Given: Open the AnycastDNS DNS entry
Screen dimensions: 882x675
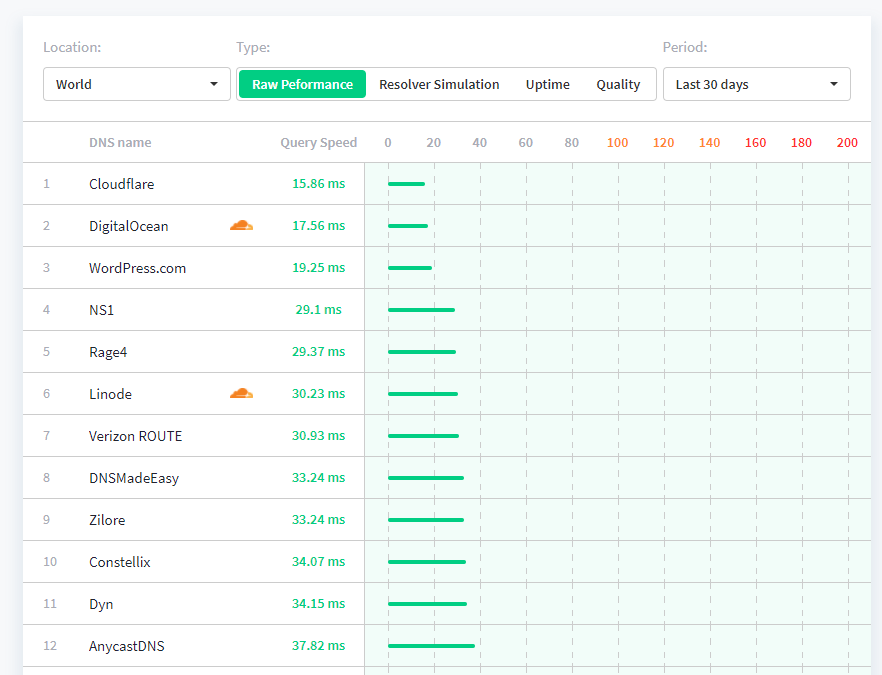Looking at the screenshot, I should [127, 646].
